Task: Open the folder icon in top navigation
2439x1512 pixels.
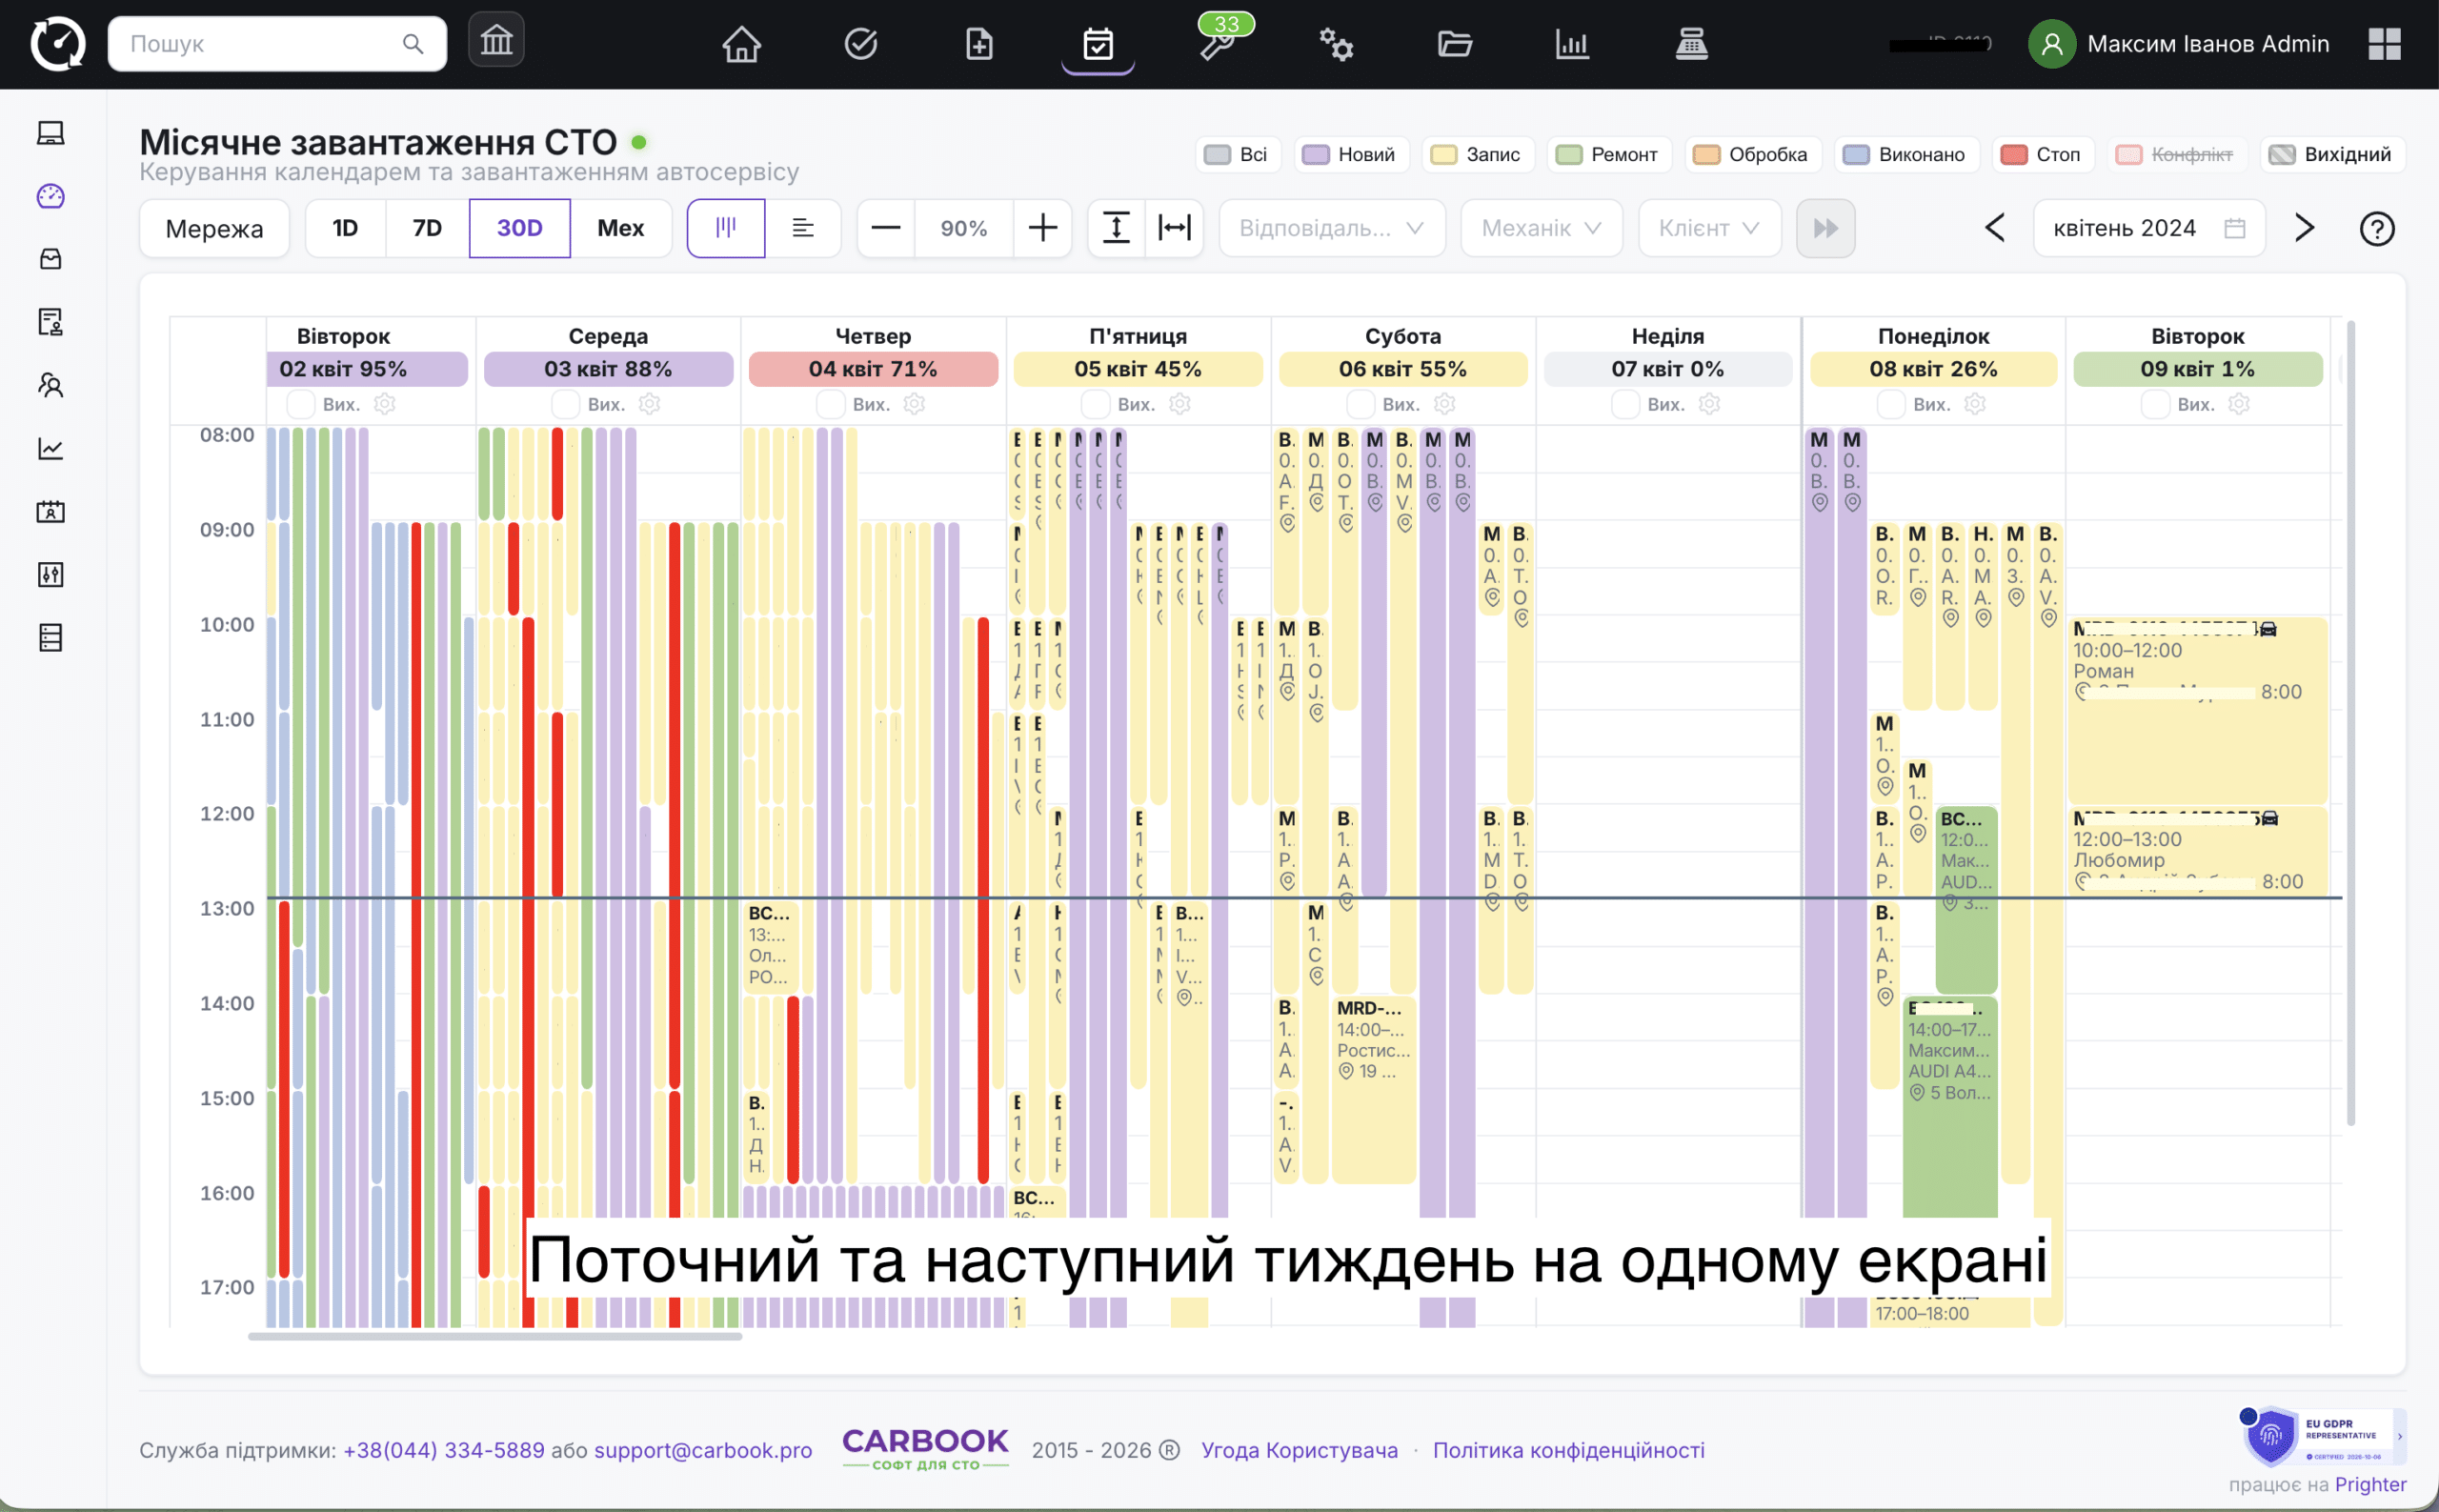Action: [1454, 44]
